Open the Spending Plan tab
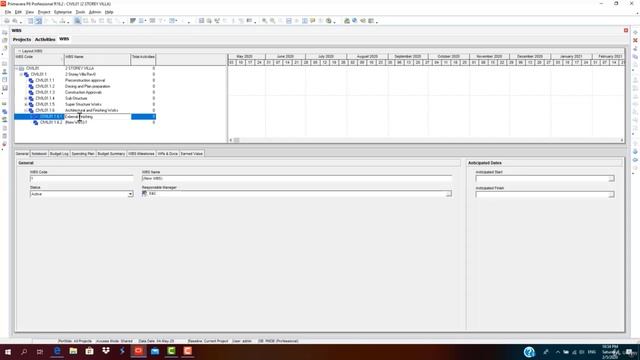 pyautogui.click(x=83, y=154)
